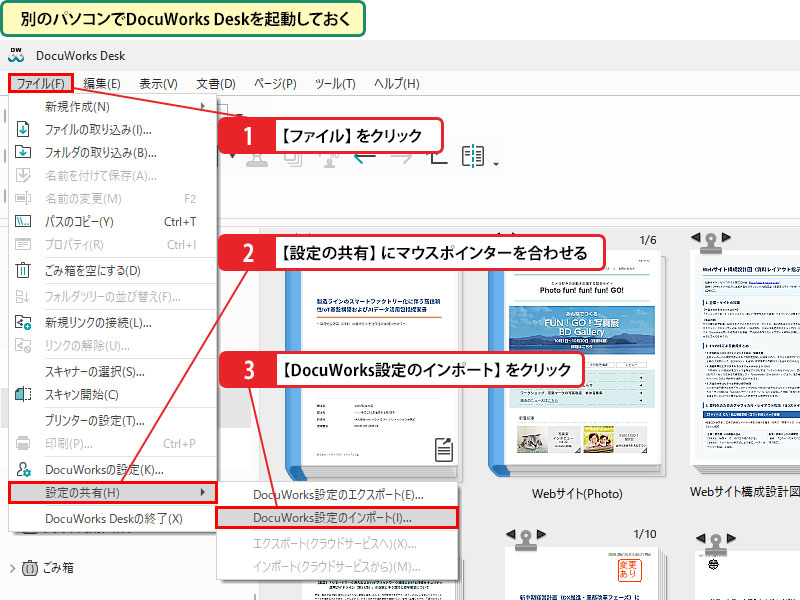The height and width of the screenshot is (600, 800).
Task: Click the scan icon beside スキャン開始
Action: pyautogui.click(x=23, y=394)
